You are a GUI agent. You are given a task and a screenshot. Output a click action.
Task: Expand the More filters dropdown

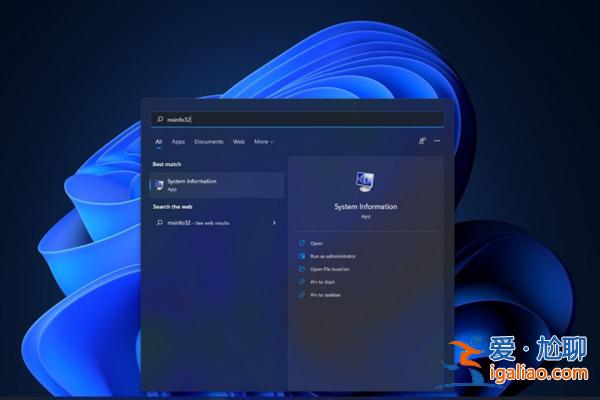coord(263,142)
